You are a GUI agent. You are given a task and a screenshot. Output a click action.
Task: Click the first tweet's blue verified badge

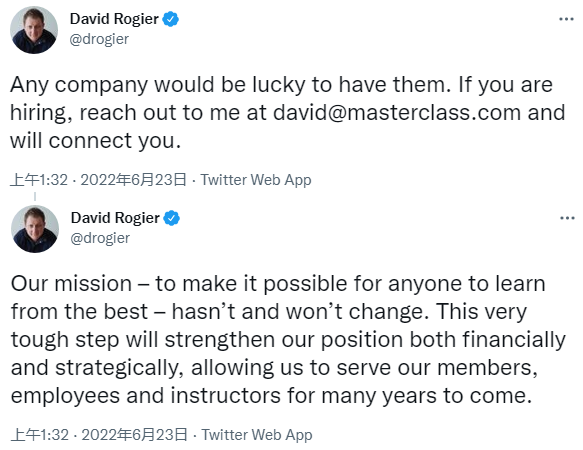tap(171, 19)
